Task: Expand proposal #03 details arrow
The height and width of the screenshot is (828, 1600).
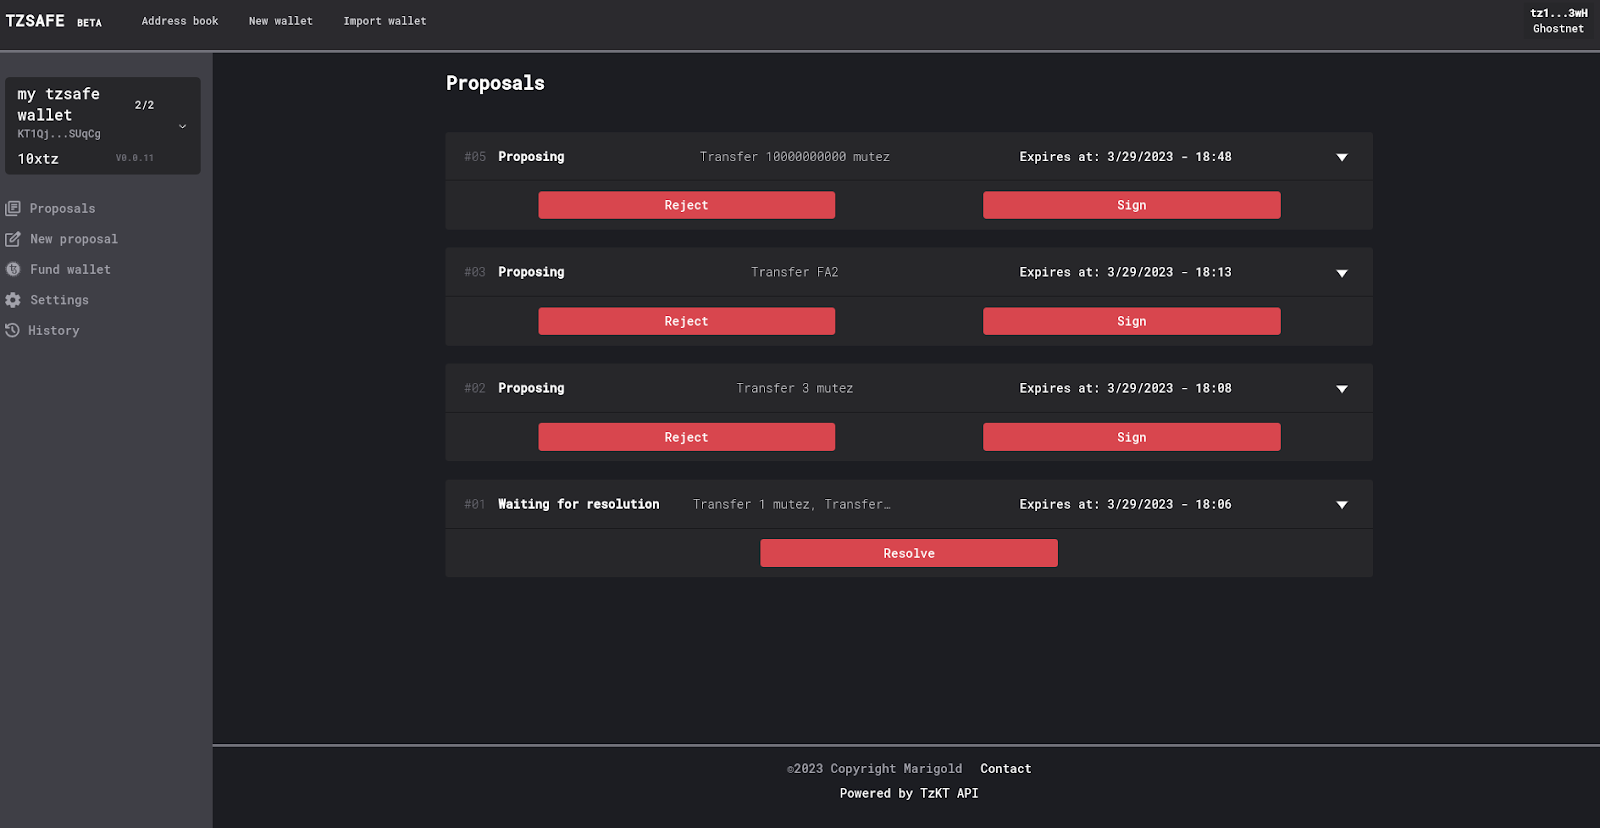Action: (x=1342, y=273)
